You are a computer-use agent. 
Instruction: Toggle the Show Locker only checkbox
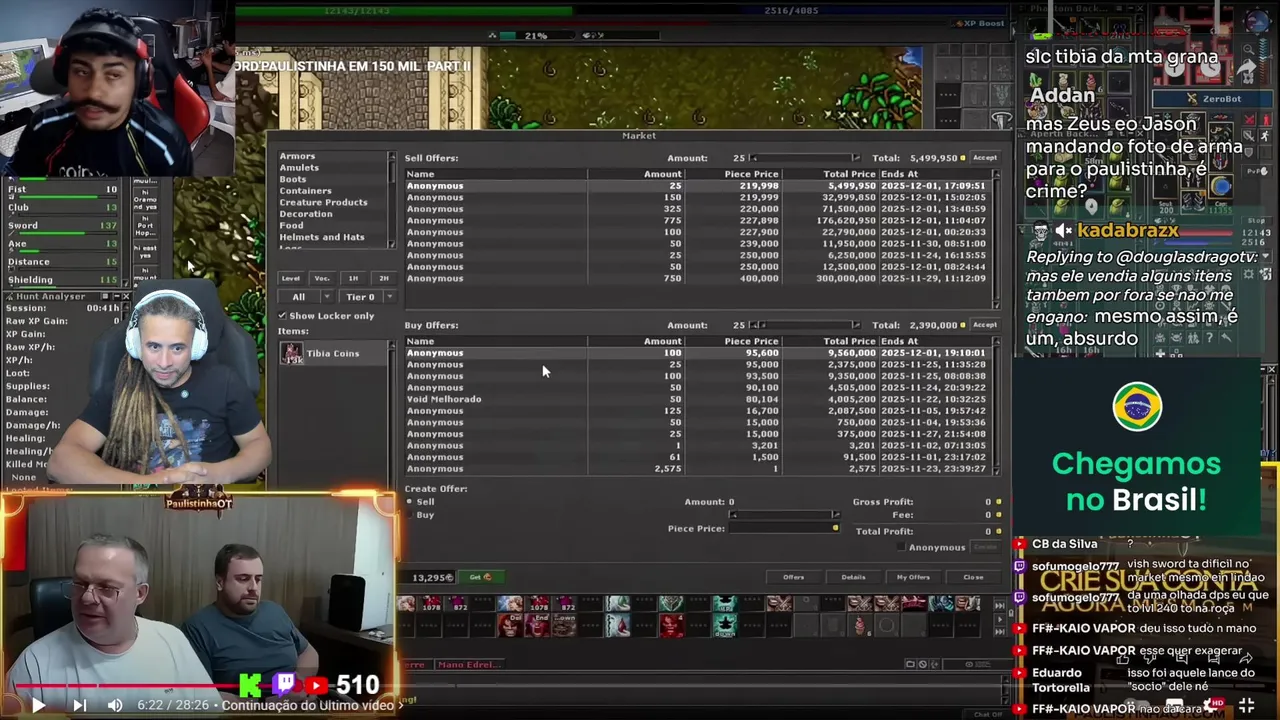click(x=283, y=316)
